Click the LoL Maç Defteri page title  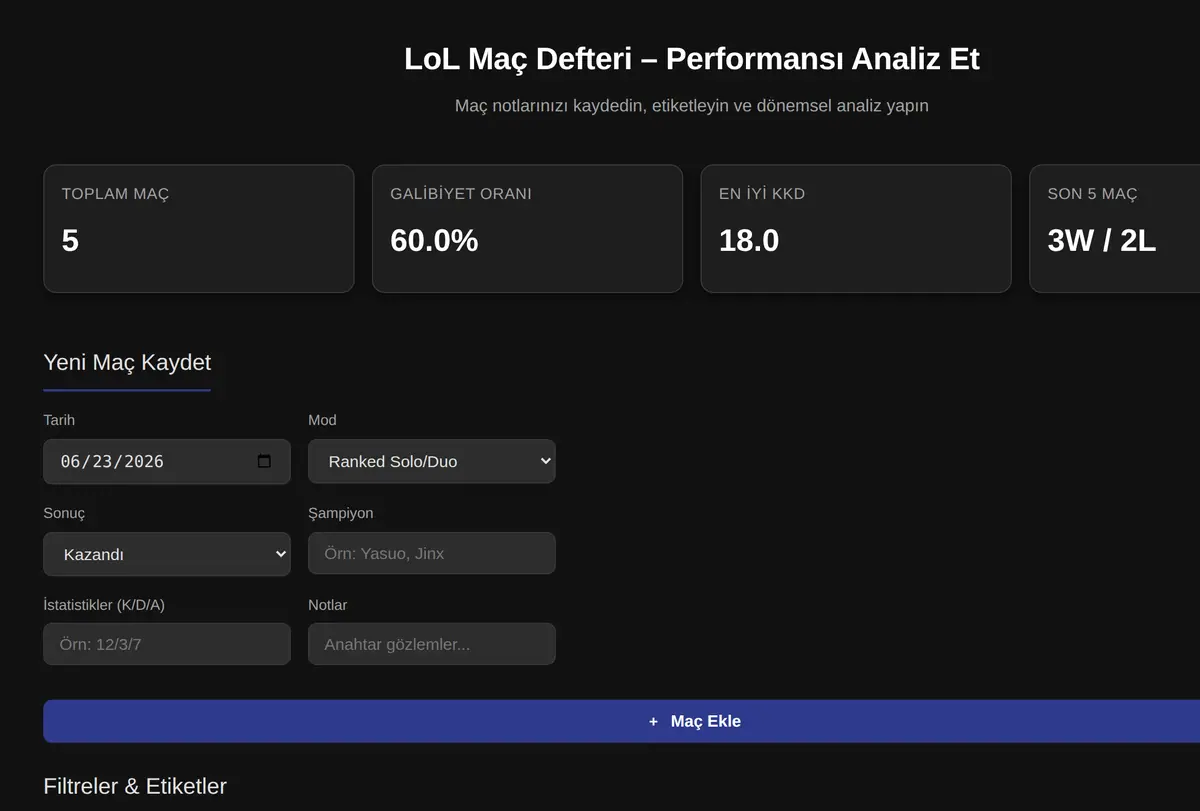click(x=692, y=59)
